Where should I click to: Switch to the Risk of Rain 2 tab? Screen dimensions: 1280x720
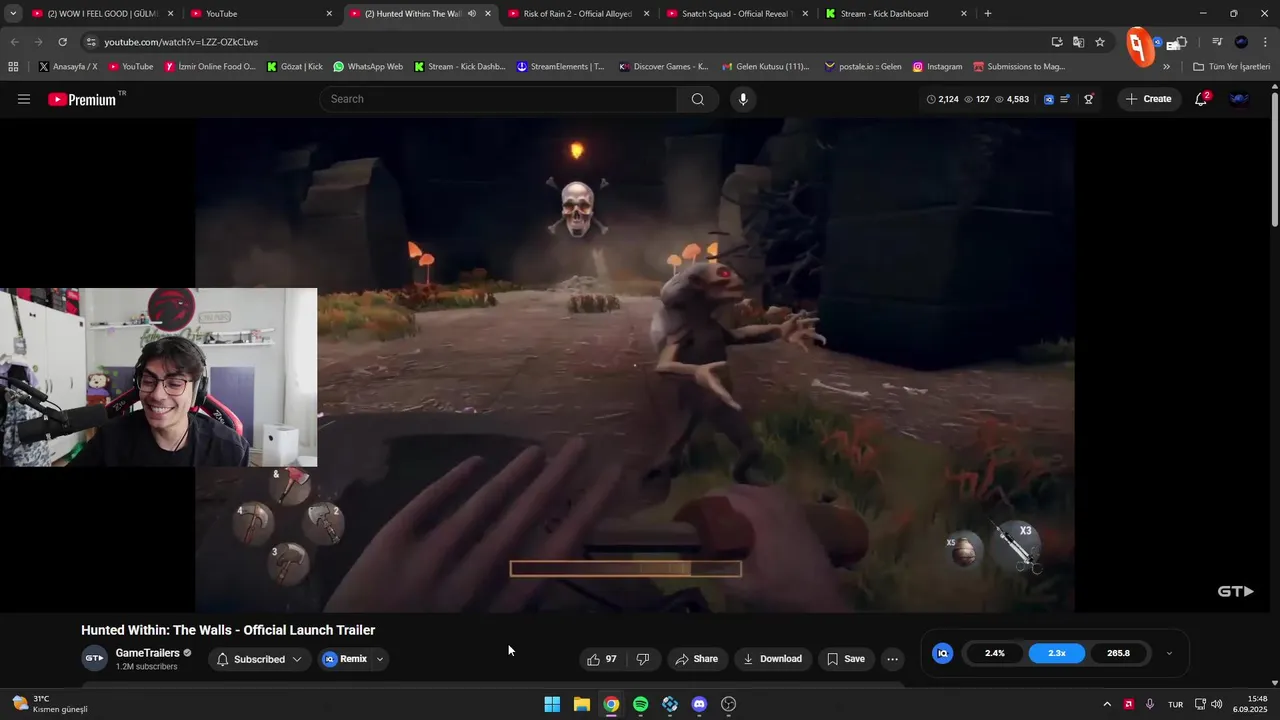[577, 14]
